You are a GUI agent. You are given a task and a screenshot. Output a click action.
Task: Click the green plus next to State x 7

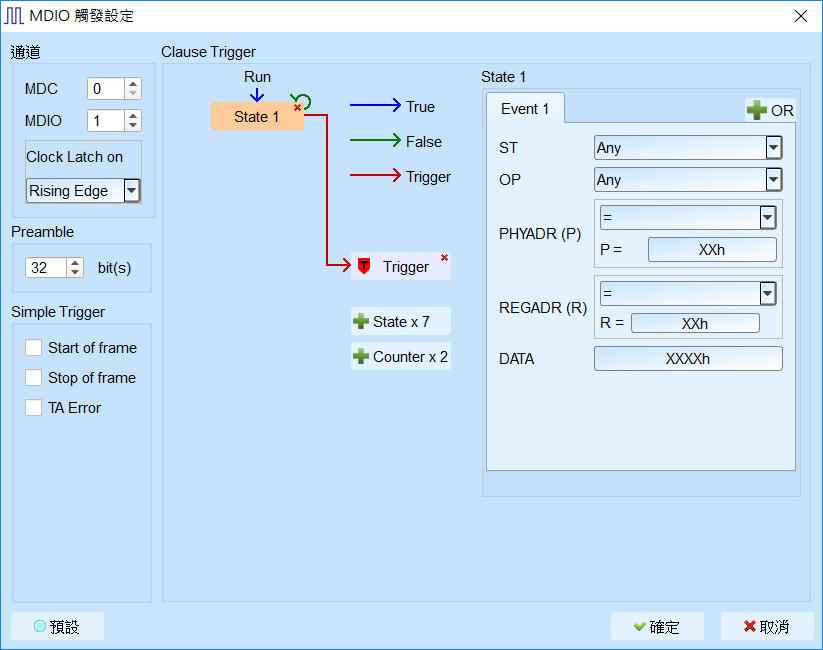(361, 321)
